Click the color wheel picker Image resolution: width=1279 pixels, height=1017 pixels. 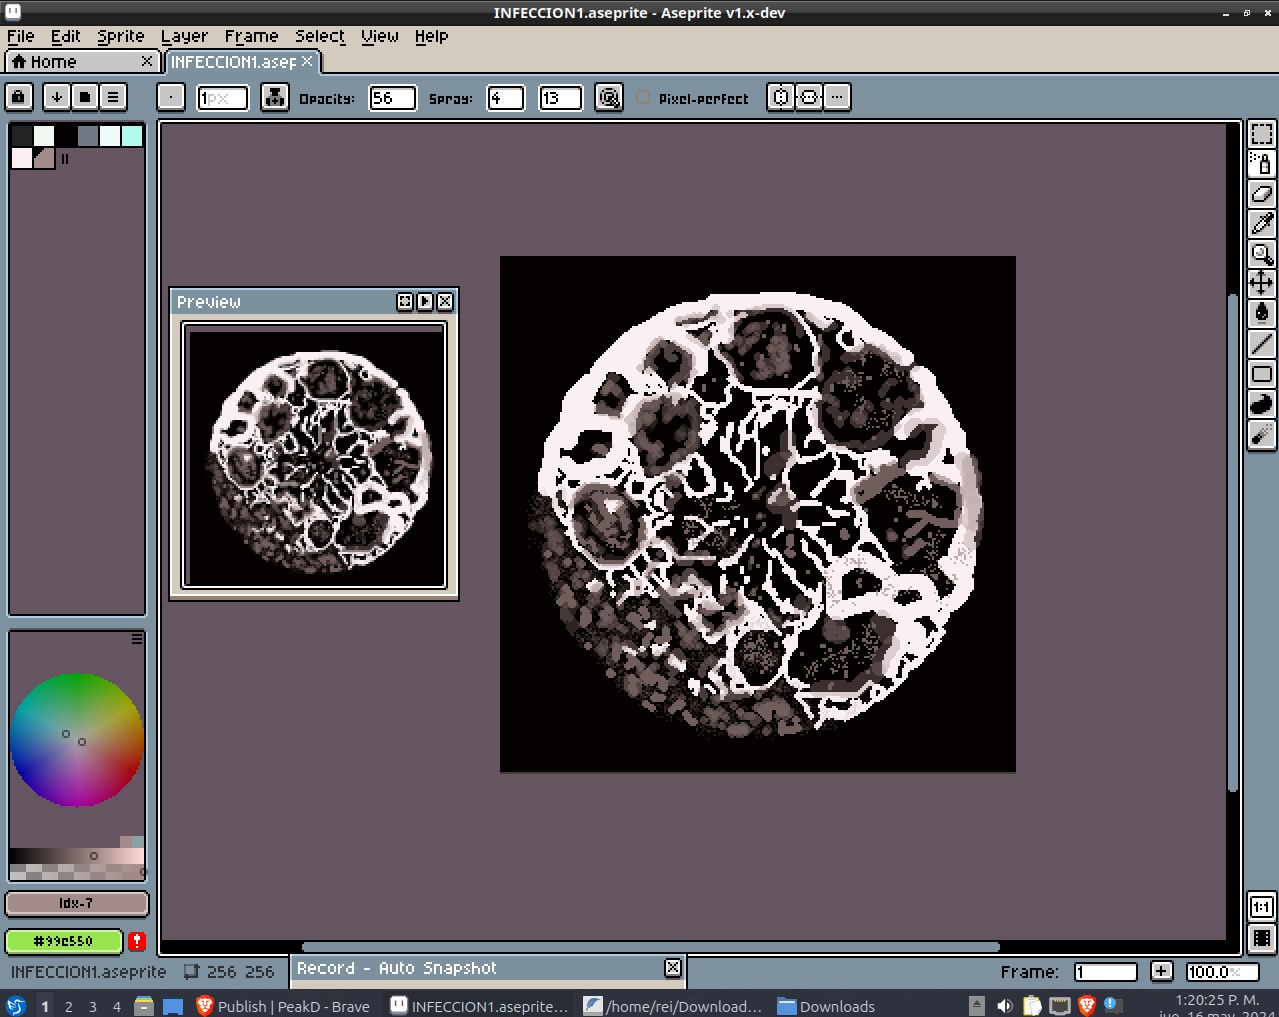[x=77, y=739]
